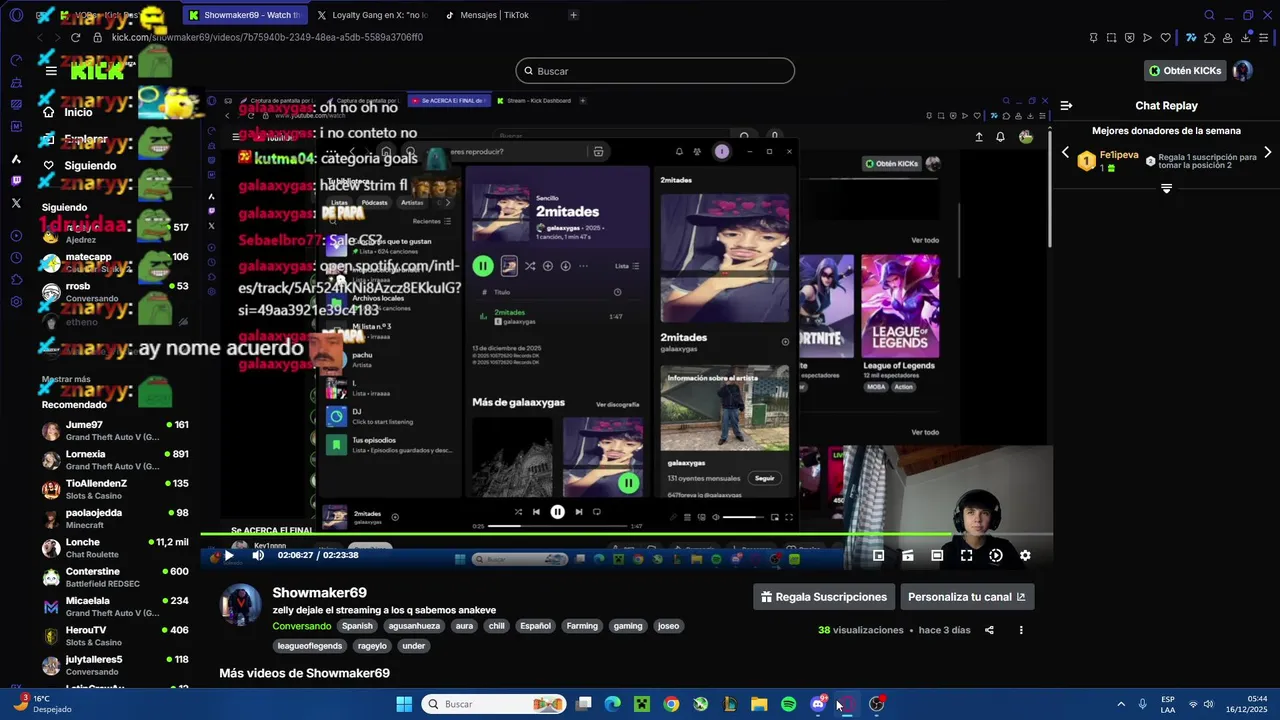Image resolution: width=1280 pixels, height=720 pixels.
Task: Open a new browser tab
Action: point(573,15)
